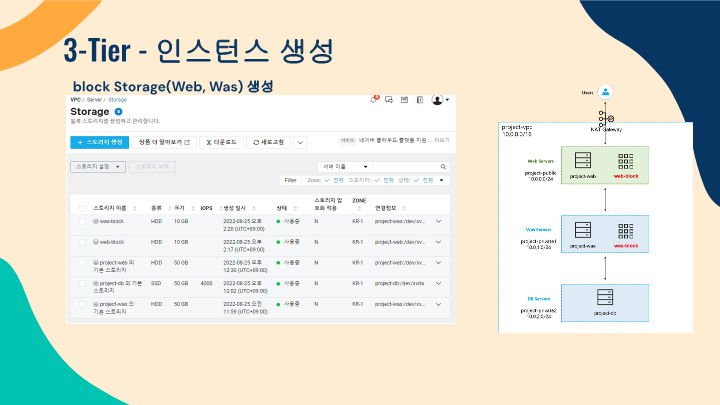Screen dimensions: 720x405
Task: Click the project-db:/dev/xvda connection info
Action: 399,283
